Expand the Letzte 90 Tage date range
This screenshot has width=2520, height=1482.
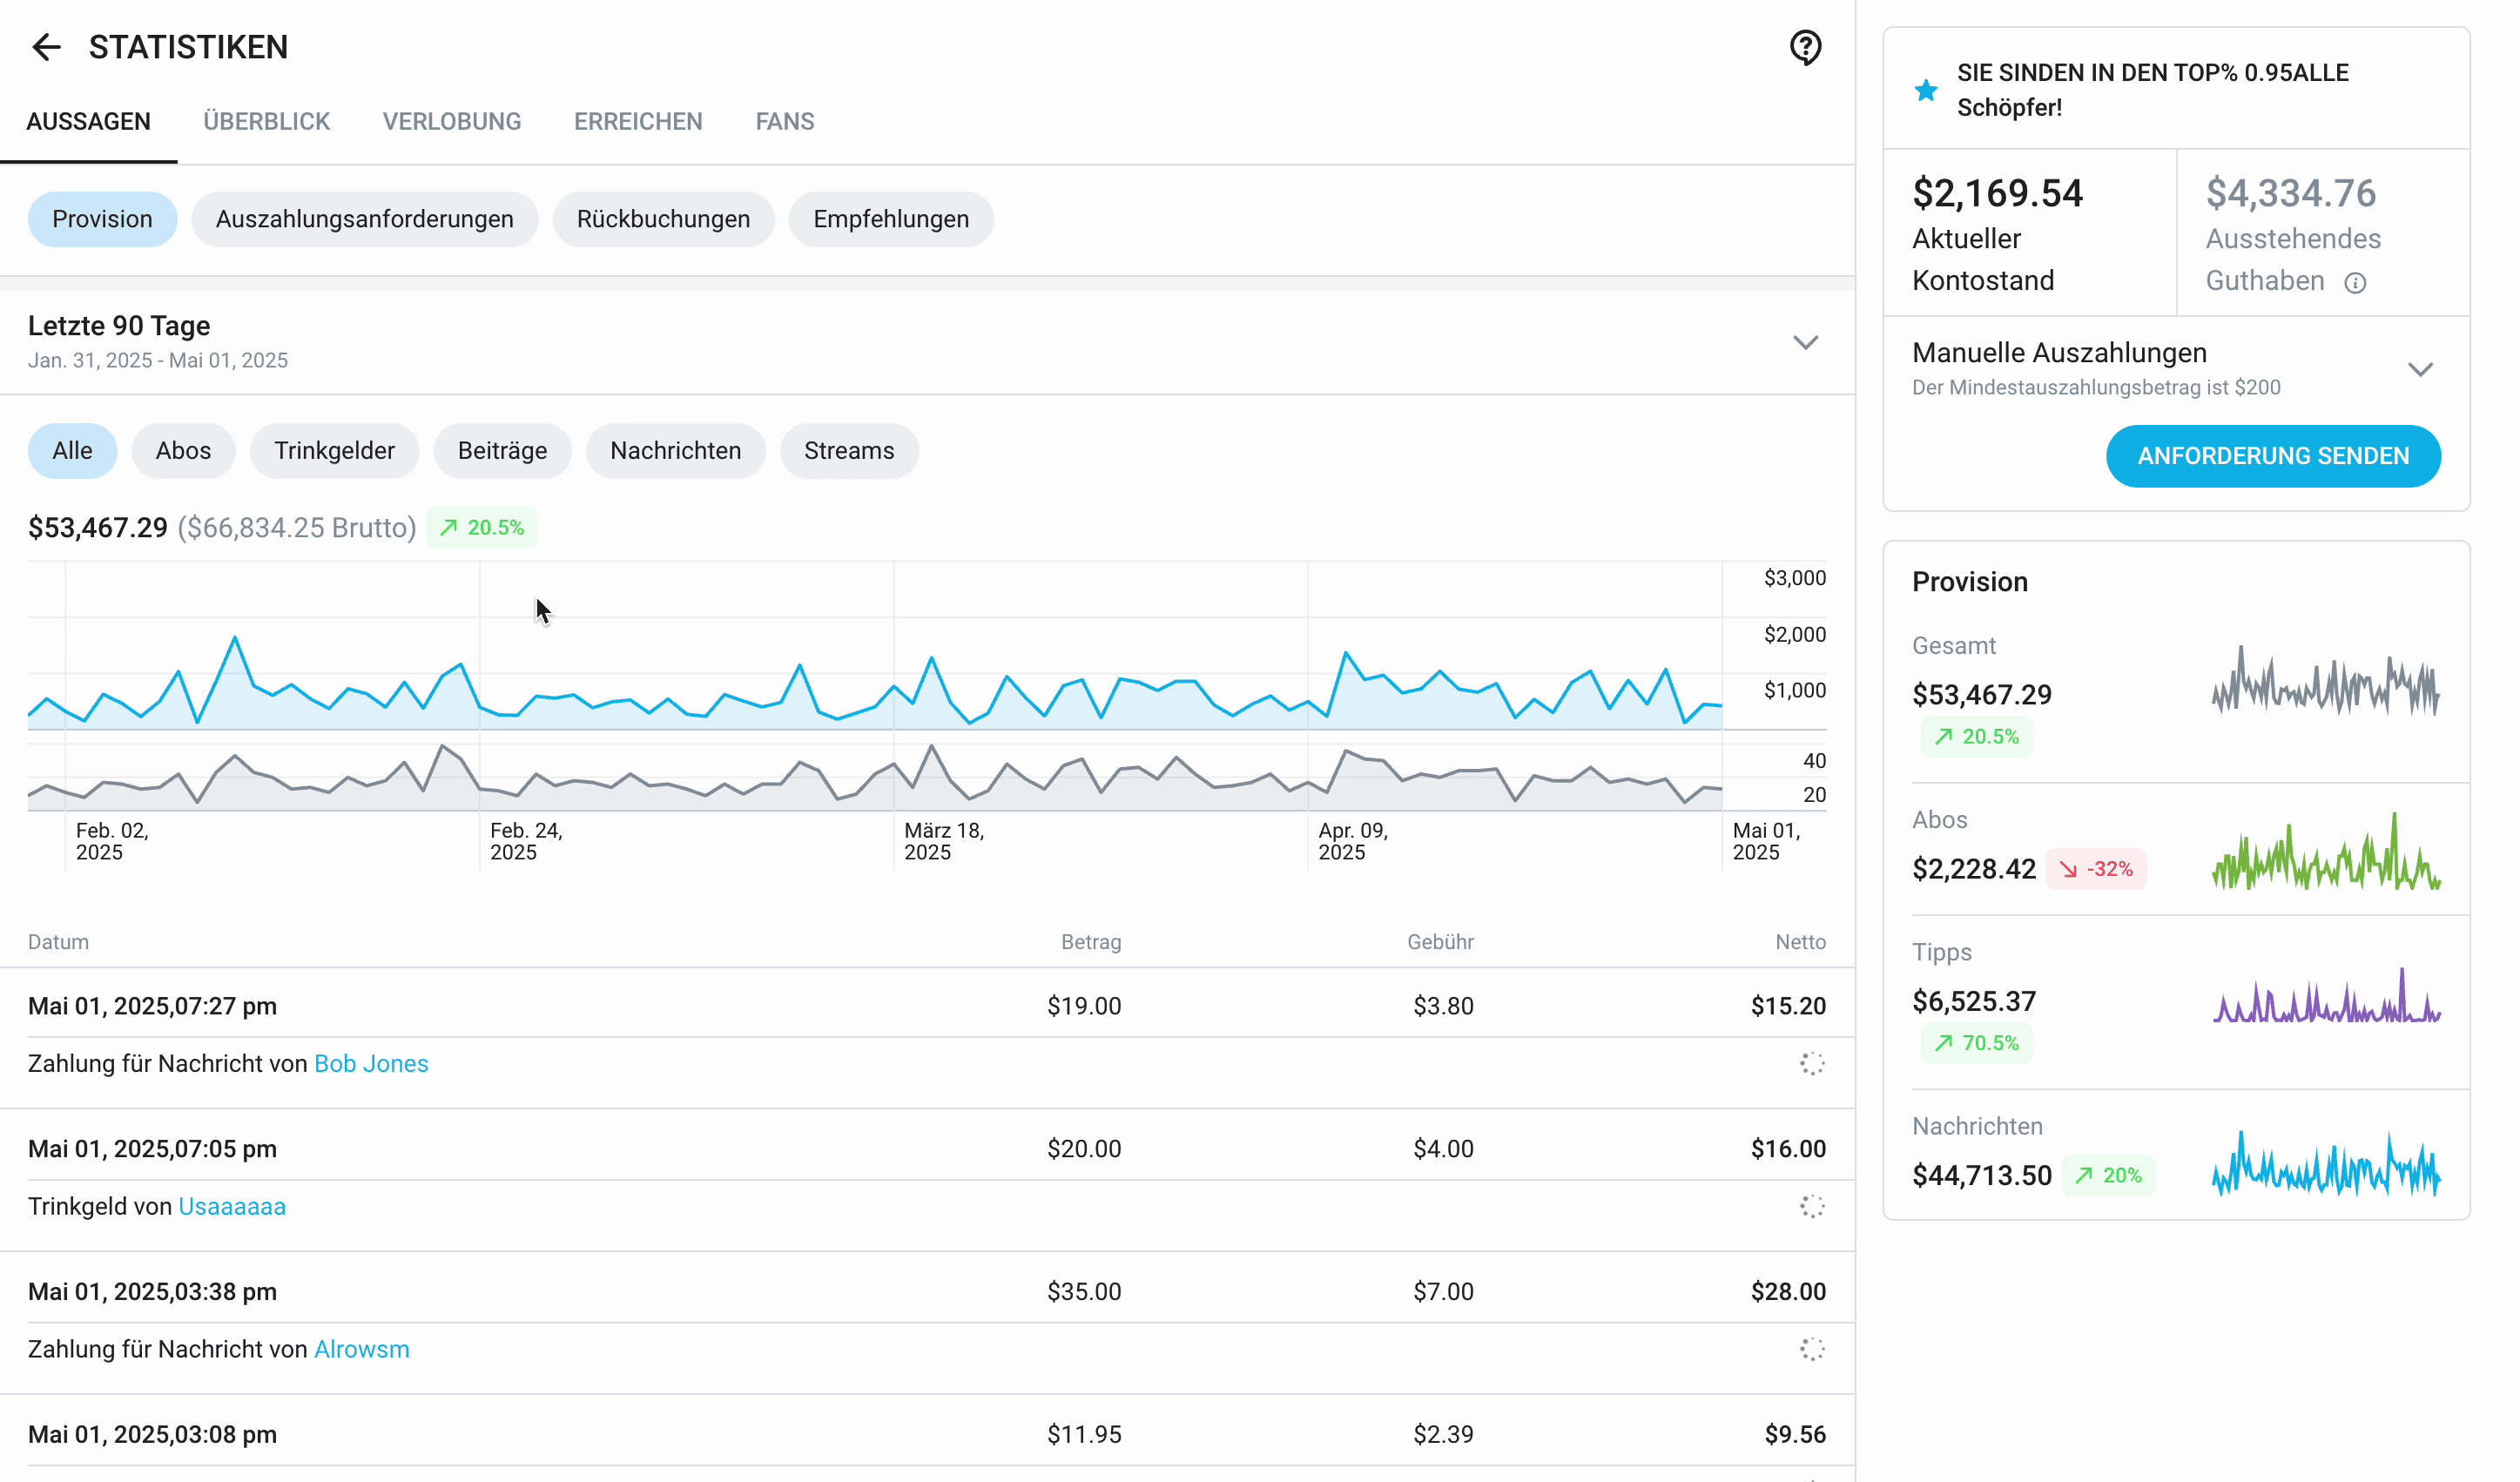point(1805,343)
